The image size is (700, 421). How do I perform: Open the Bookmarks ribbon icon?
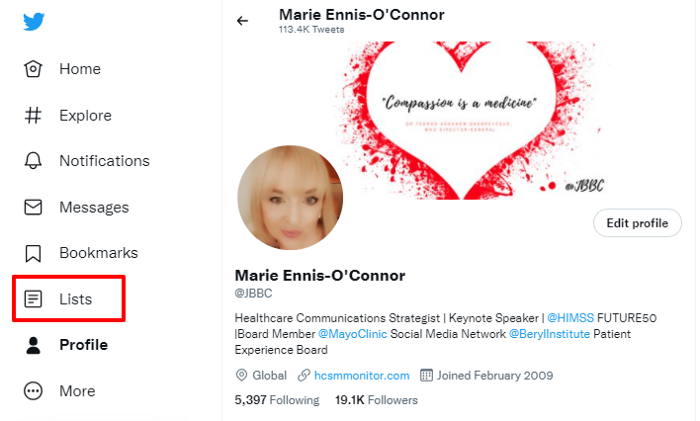pos(33,253)
